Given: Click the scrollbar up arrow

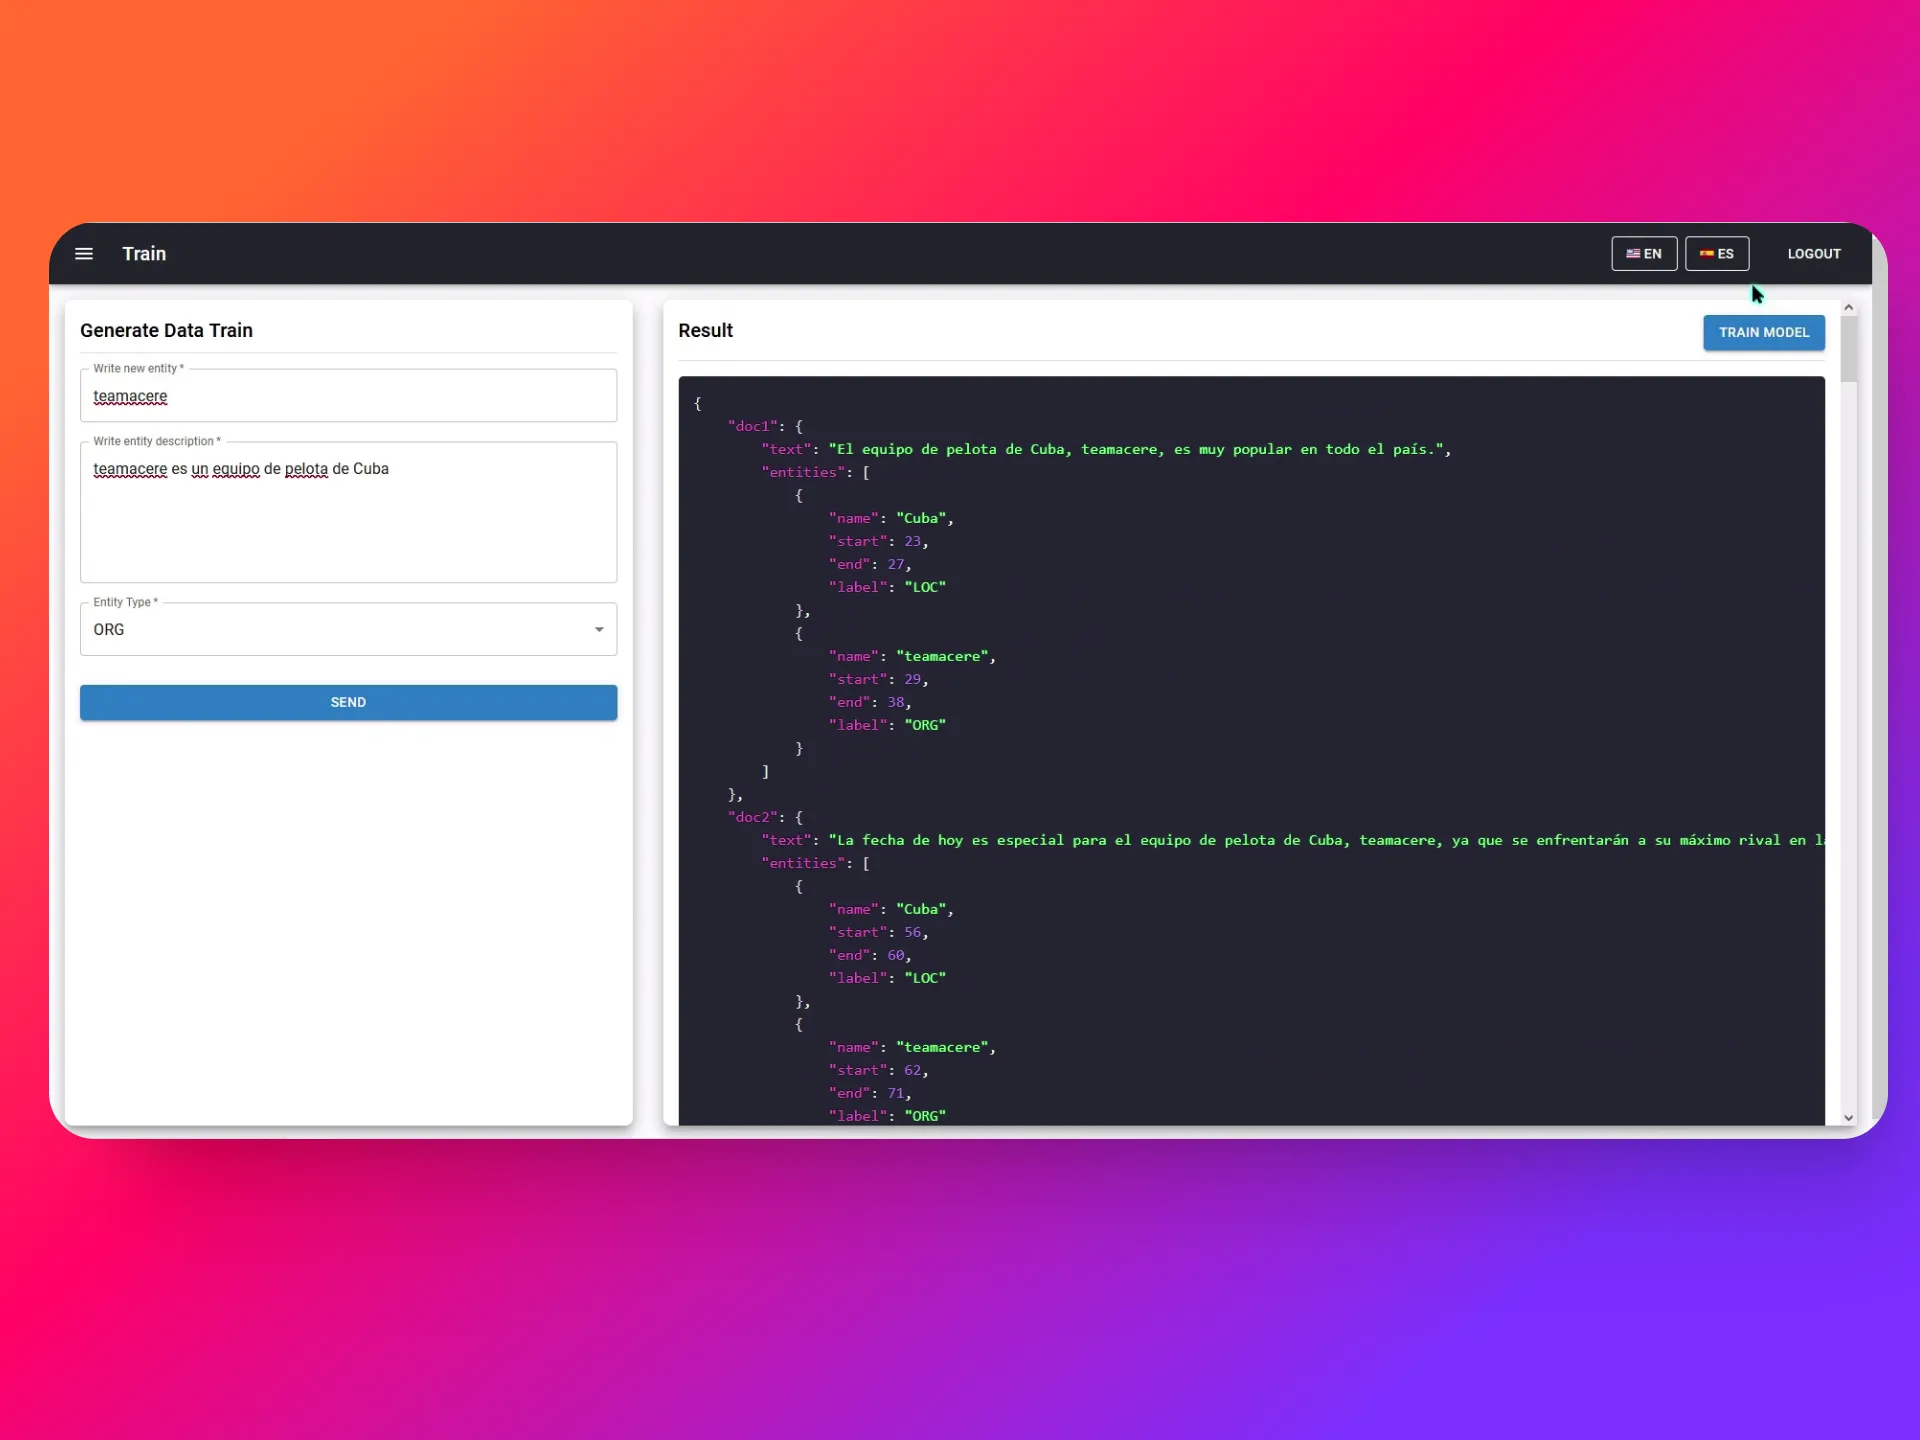Looking at the screenshot, I should [1848, 308].
